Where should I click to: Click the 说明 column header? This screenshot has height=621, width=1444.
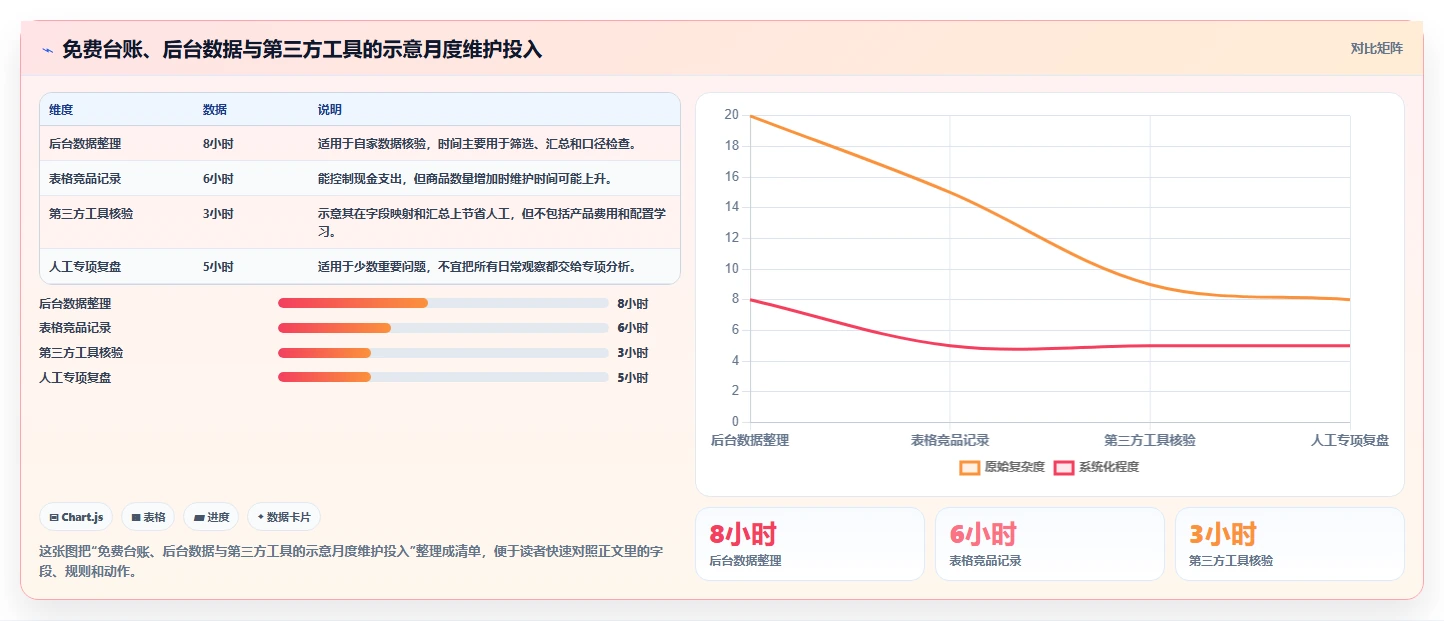(x=330, y=109)
